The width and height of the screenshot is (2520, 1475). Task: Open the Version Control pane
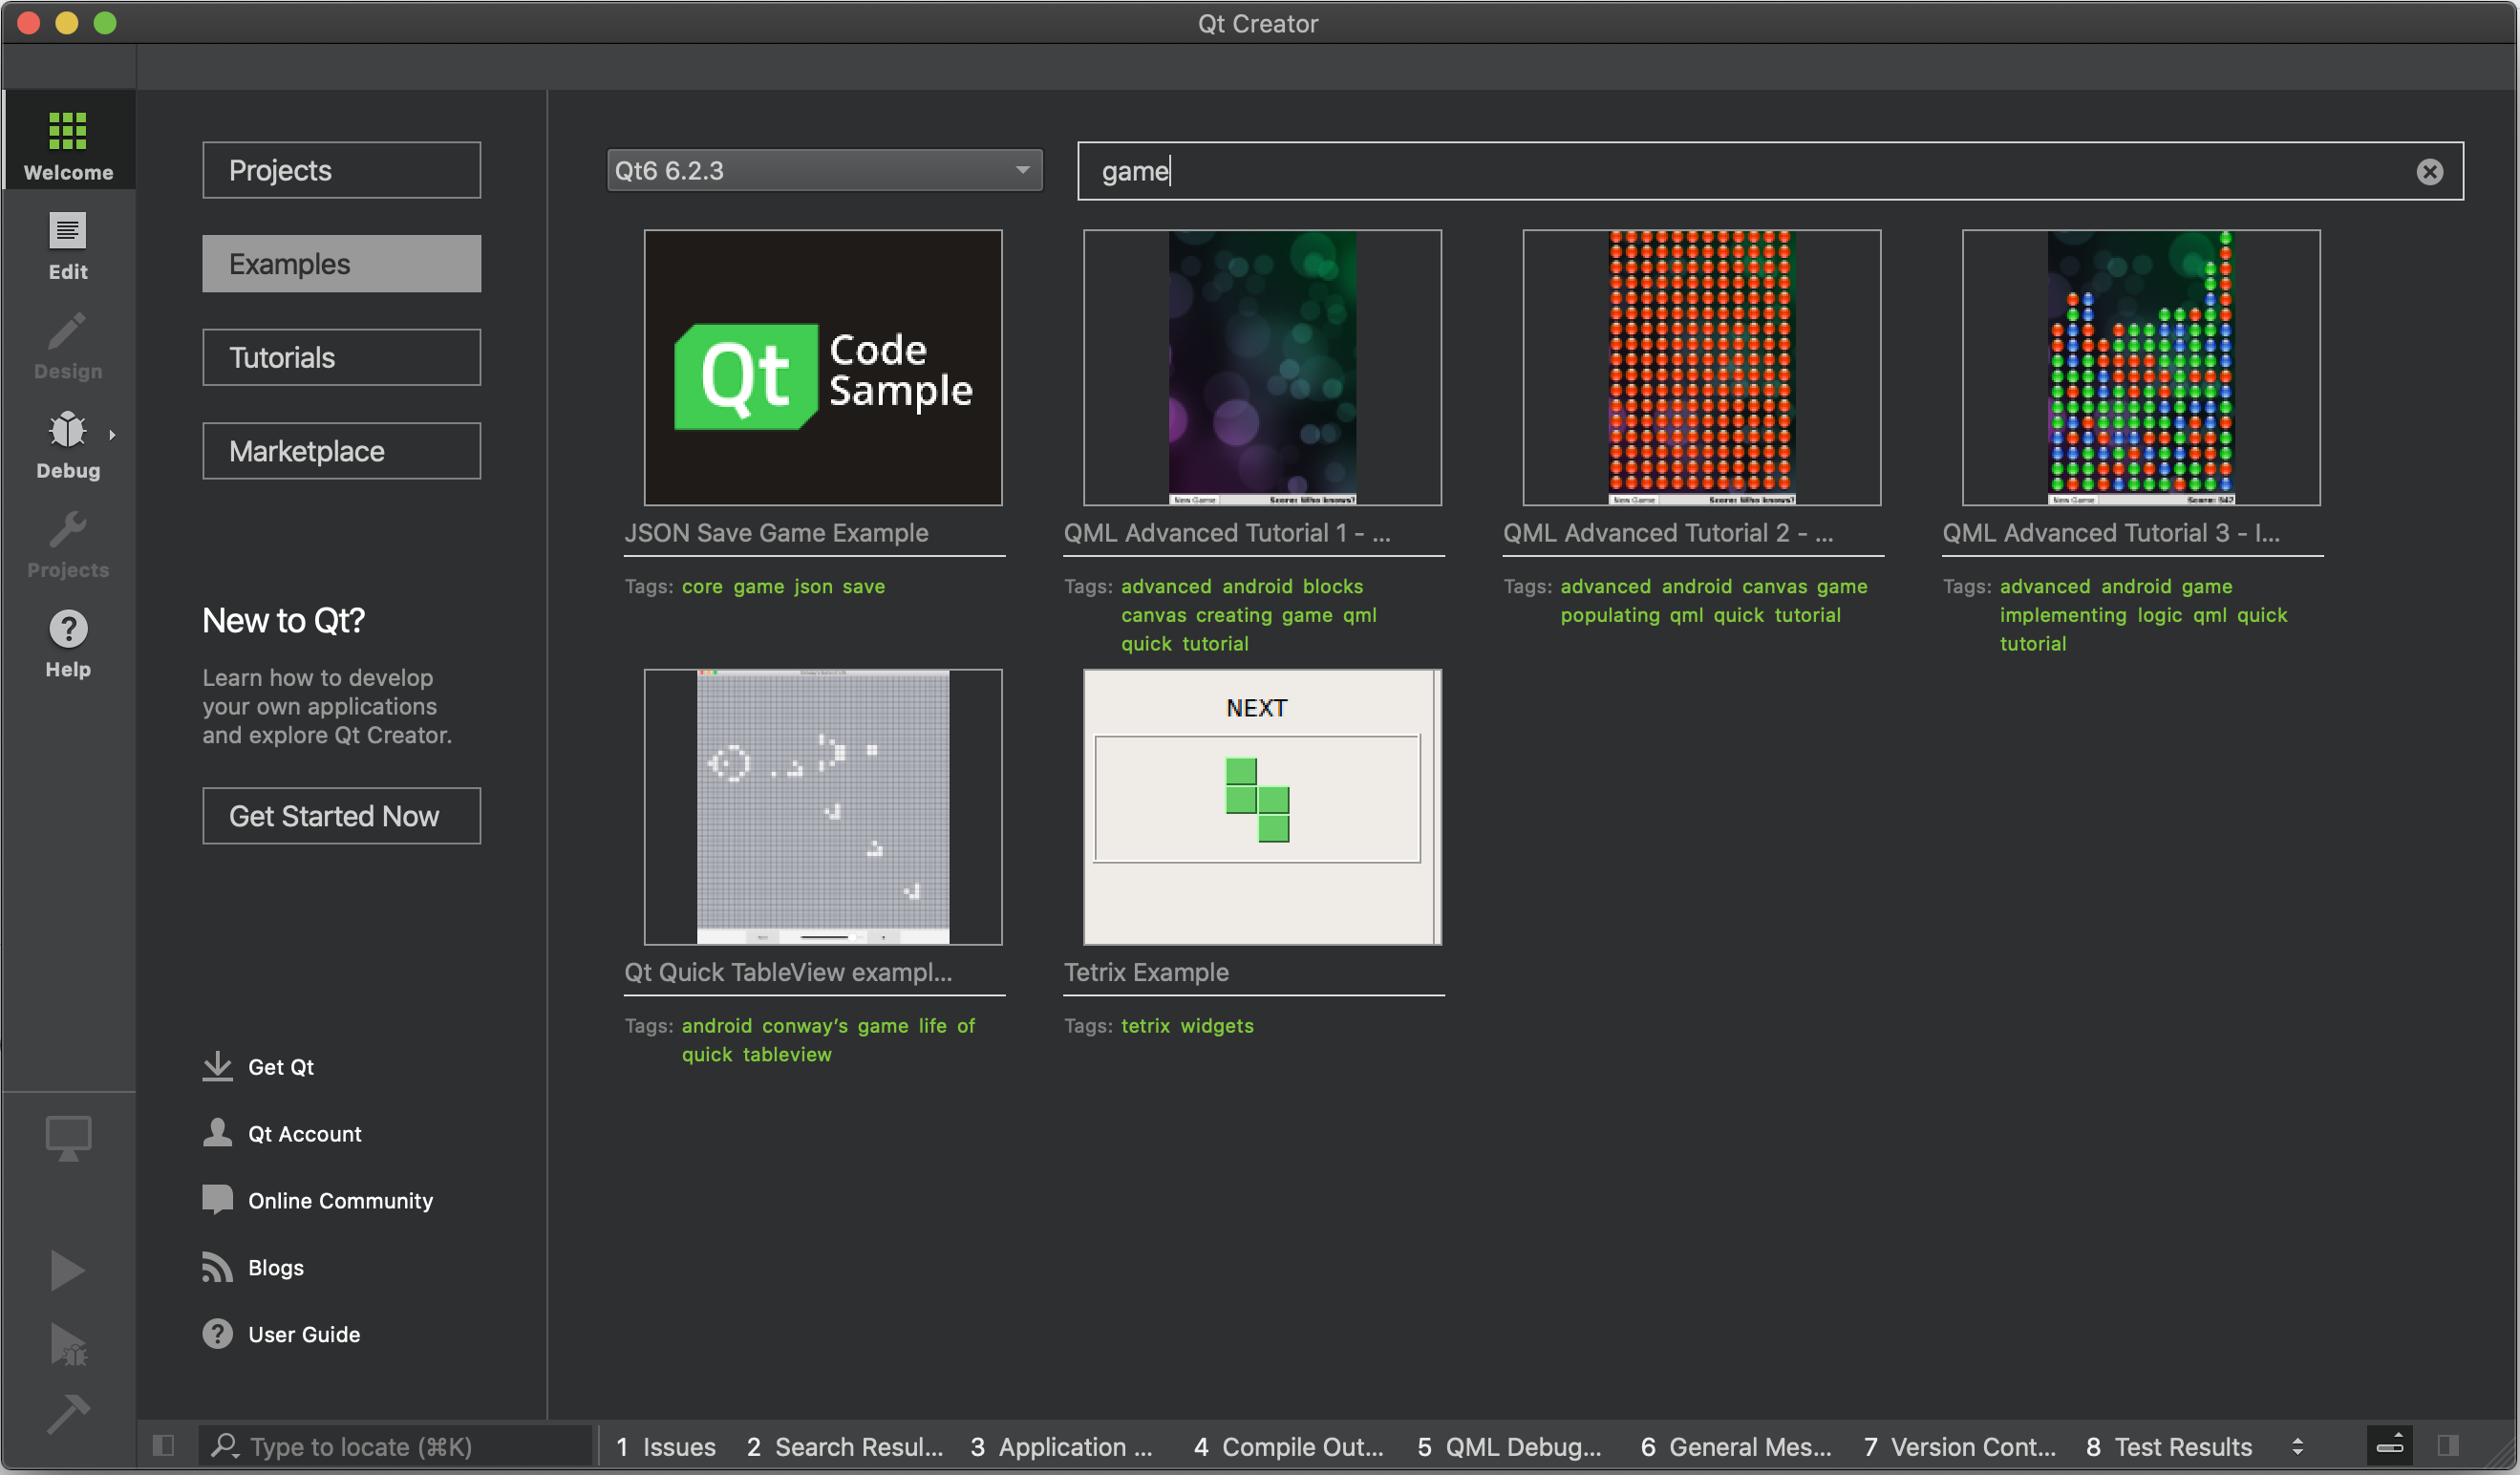(x=1960, y=1446)
